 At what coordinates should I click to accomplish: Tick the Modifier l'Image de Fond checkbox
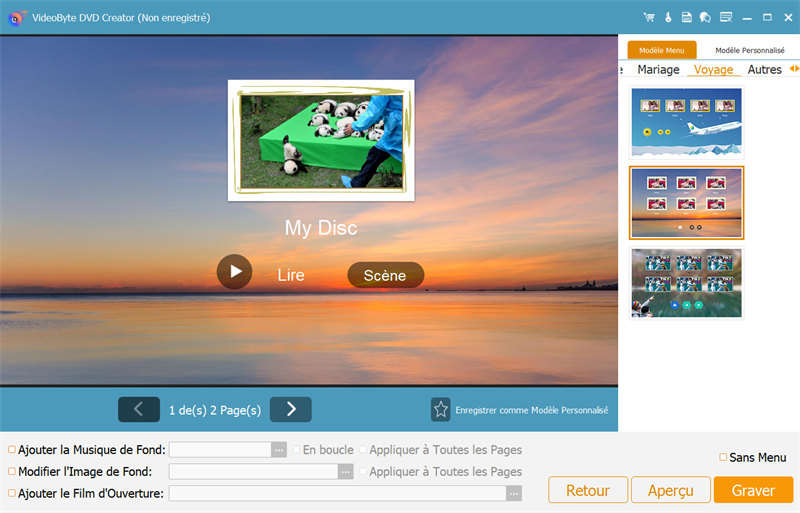12,472
